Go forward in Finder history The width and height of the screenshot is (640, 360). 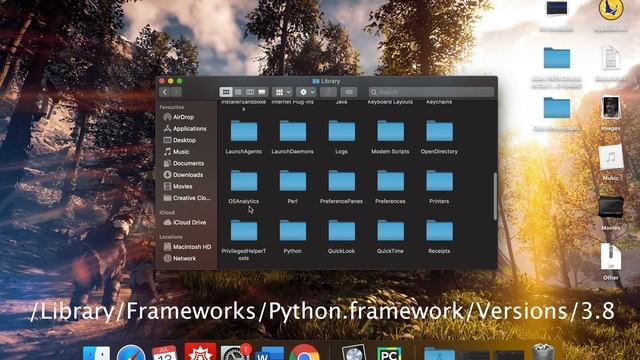tap(176, 92)
